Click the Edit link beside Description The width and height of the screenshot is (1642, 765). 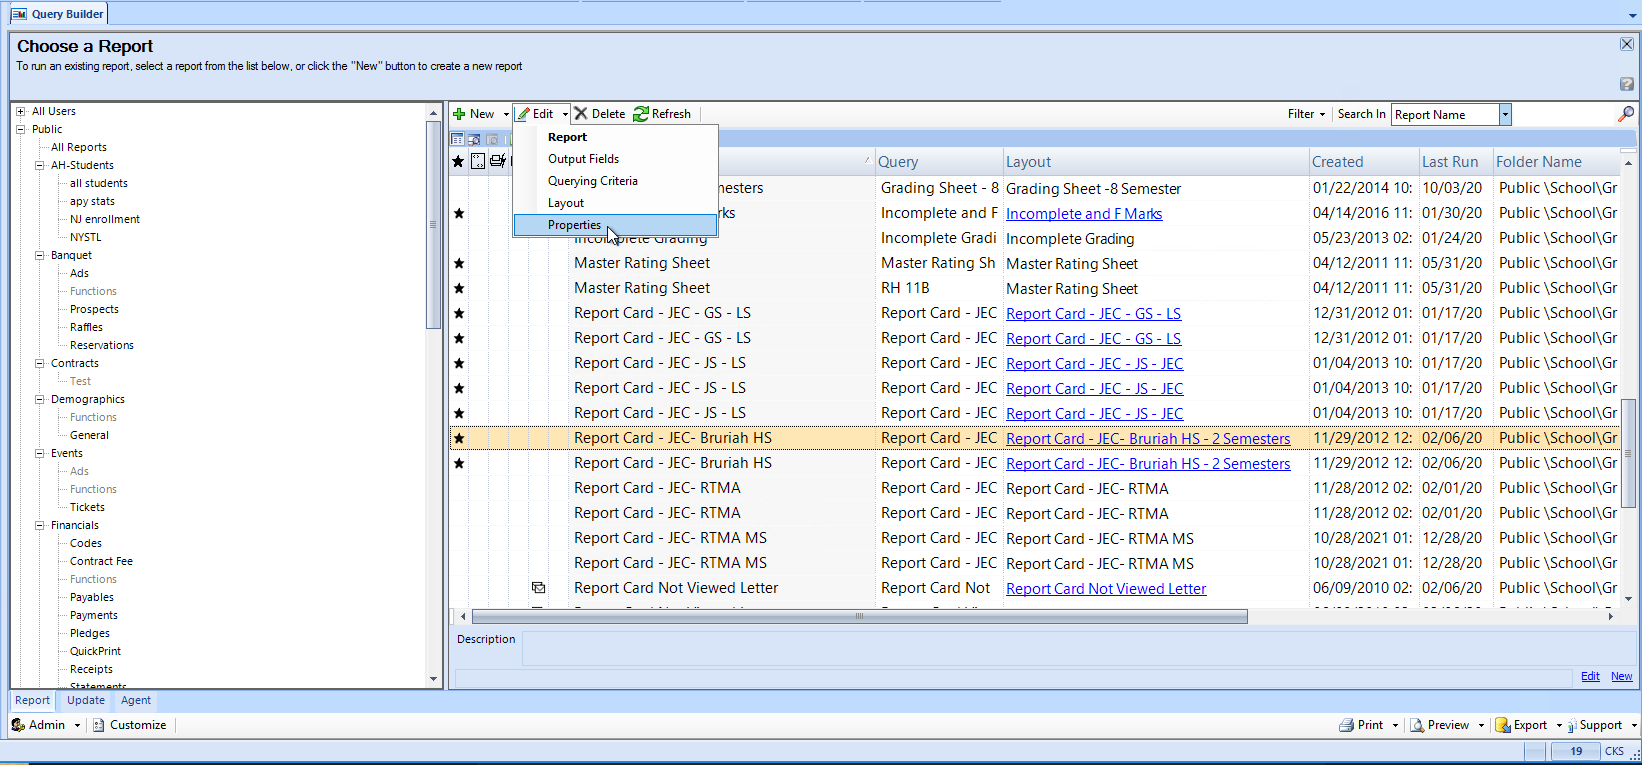click(x=1589, y=676)
